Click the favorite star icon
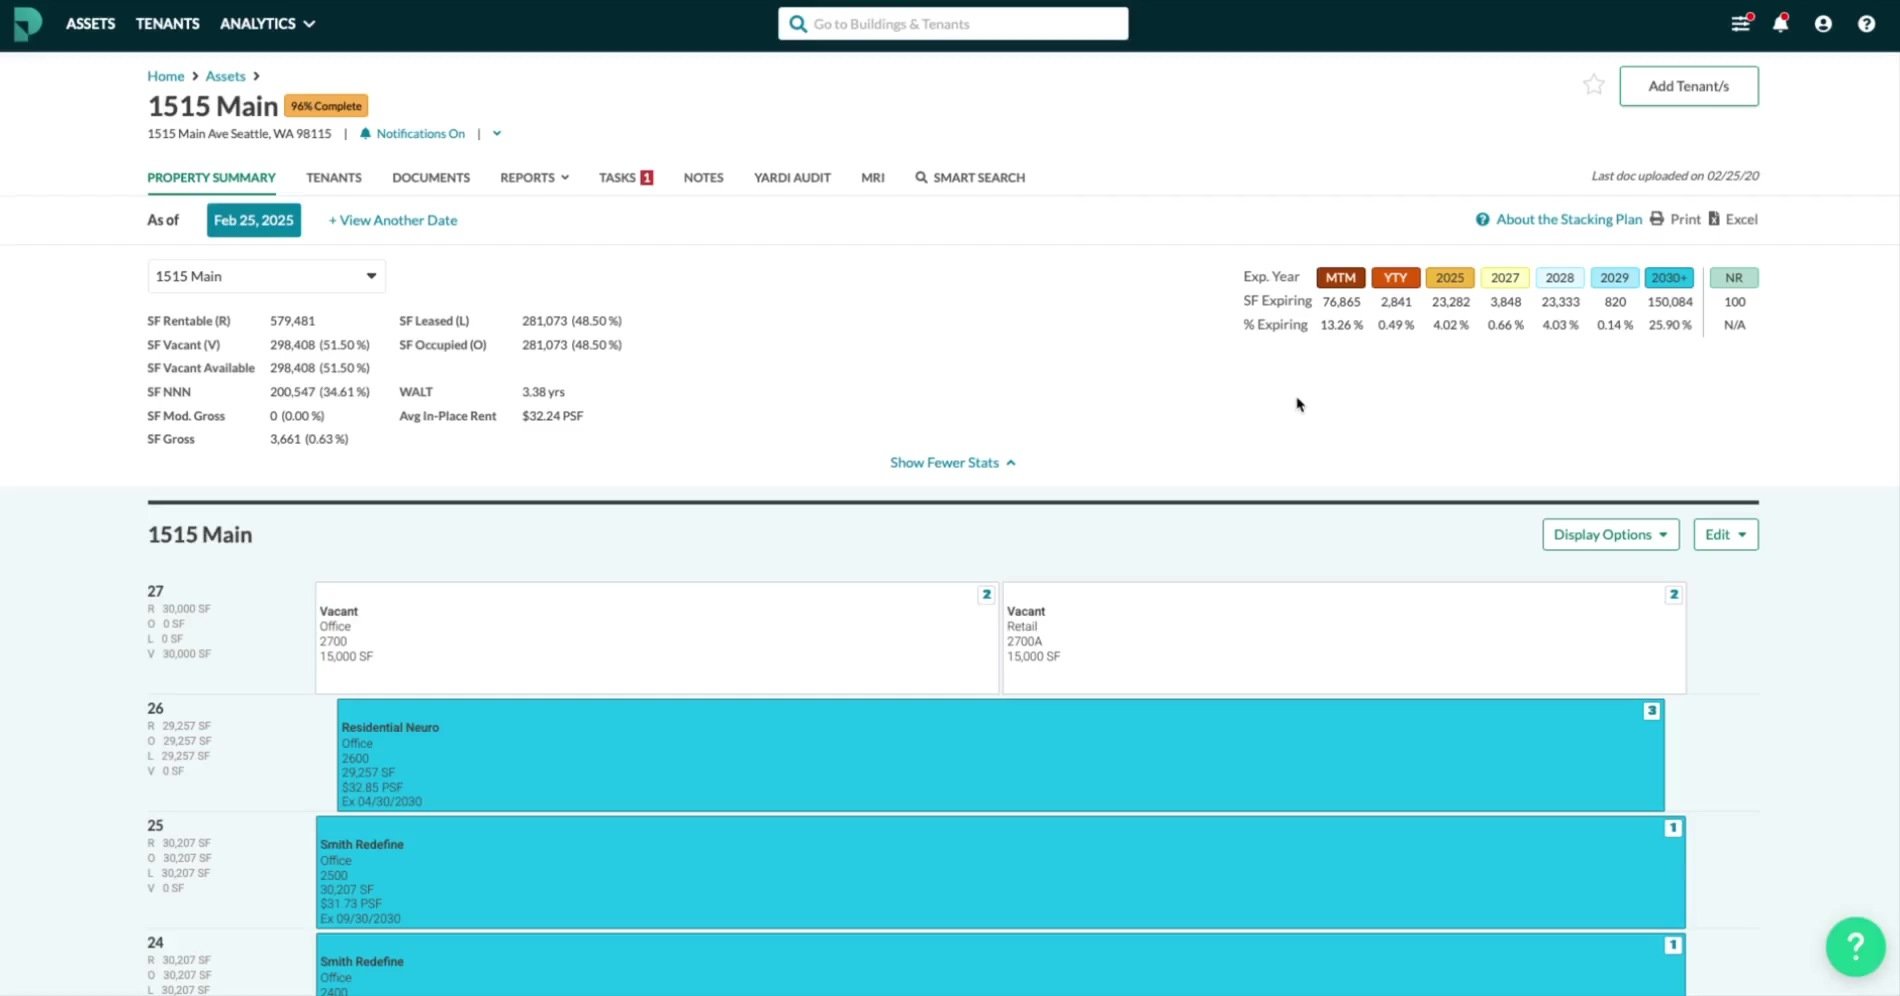This screenshot has height=996, width=1900. 1593,85
